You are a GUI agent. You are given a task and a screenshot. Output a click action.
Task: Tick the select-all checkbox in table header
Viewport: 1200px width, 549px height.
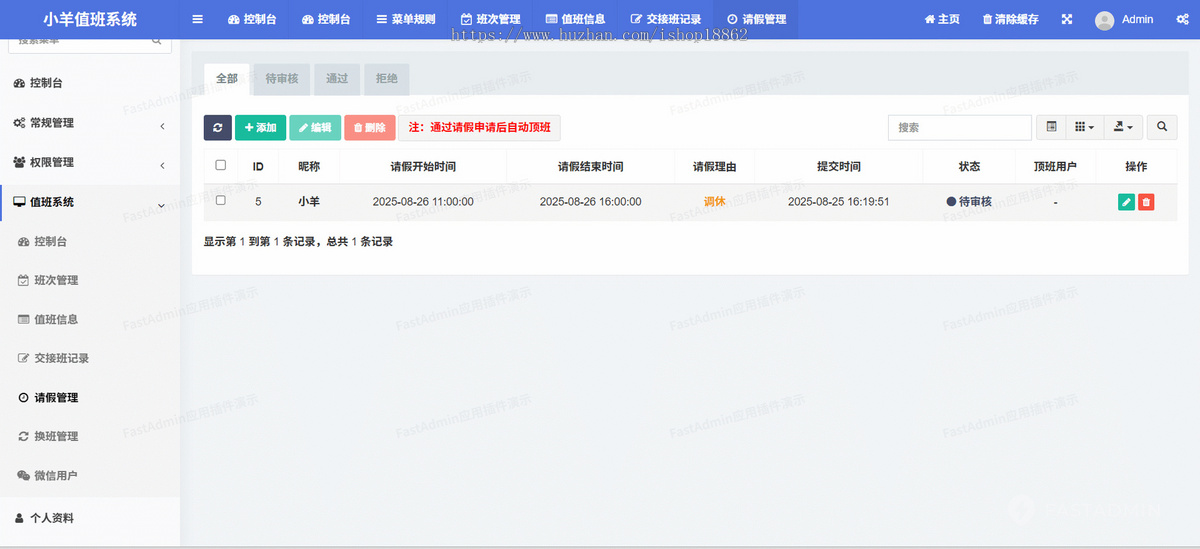[x=221, y=166]
